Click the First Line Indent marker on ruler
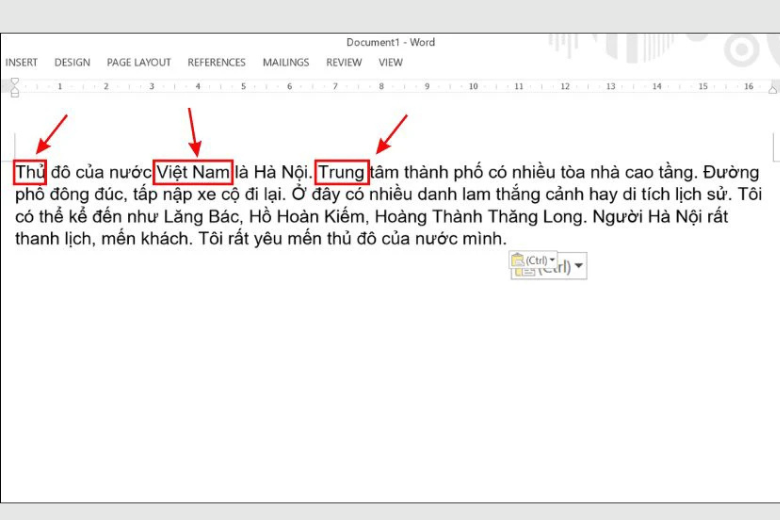780x520 pixels. click(x=14, y=81)
